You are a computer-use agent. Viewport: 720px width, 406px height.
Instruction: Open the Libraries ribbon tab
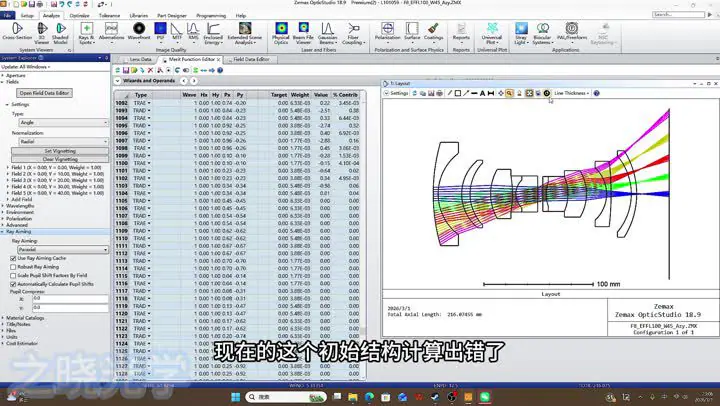pos(139,15)
